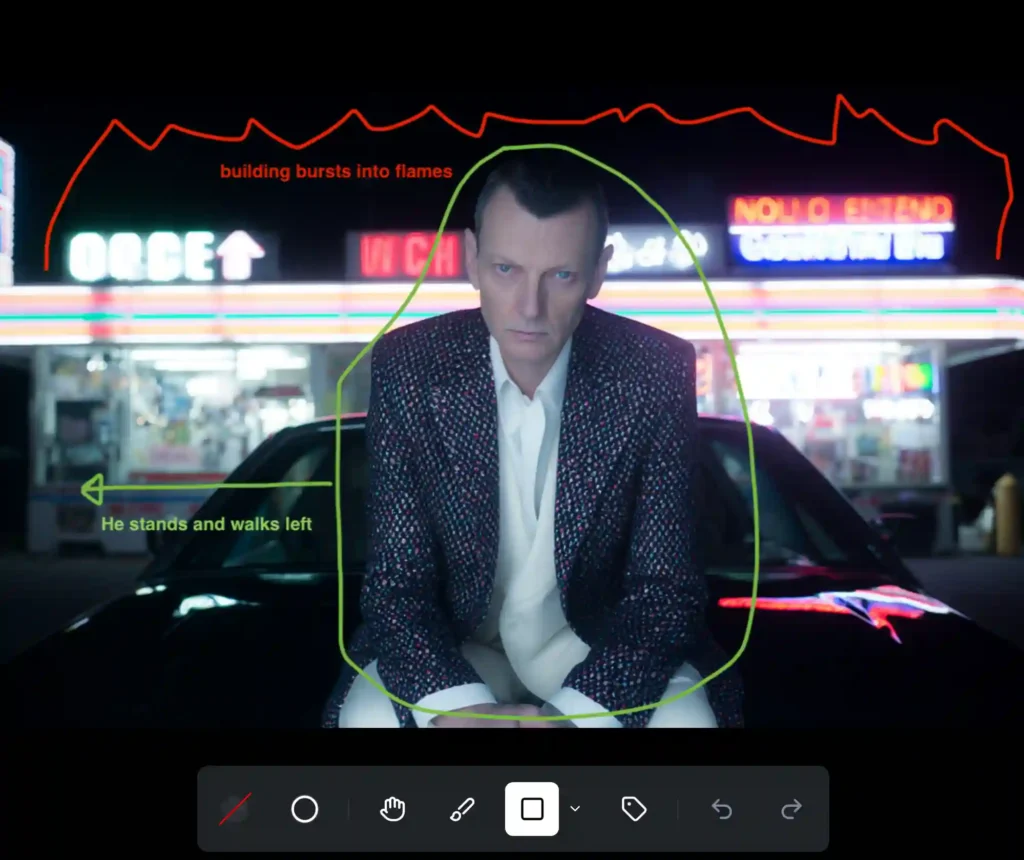Click the green arrow's arrowhead
This screenshot has height=860, width=1024.
coord(92,489)
